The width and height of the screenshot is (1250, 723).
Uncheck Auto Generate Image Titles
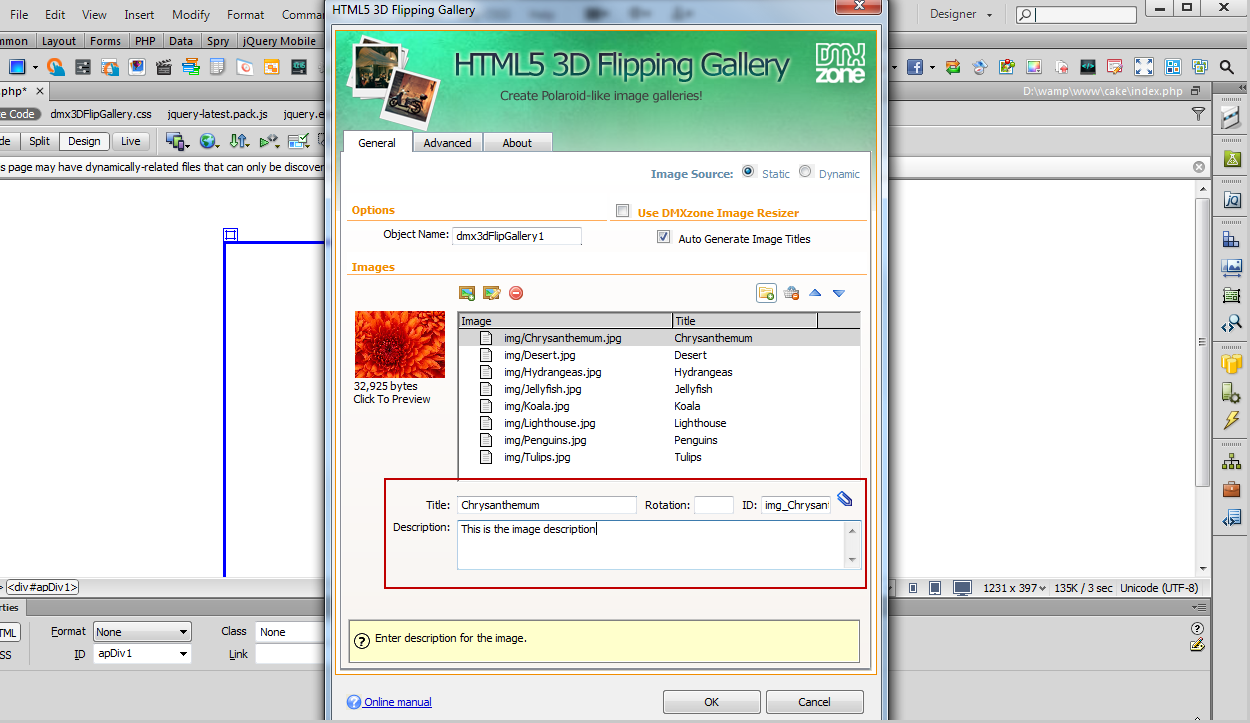click(x=663, y=238)
